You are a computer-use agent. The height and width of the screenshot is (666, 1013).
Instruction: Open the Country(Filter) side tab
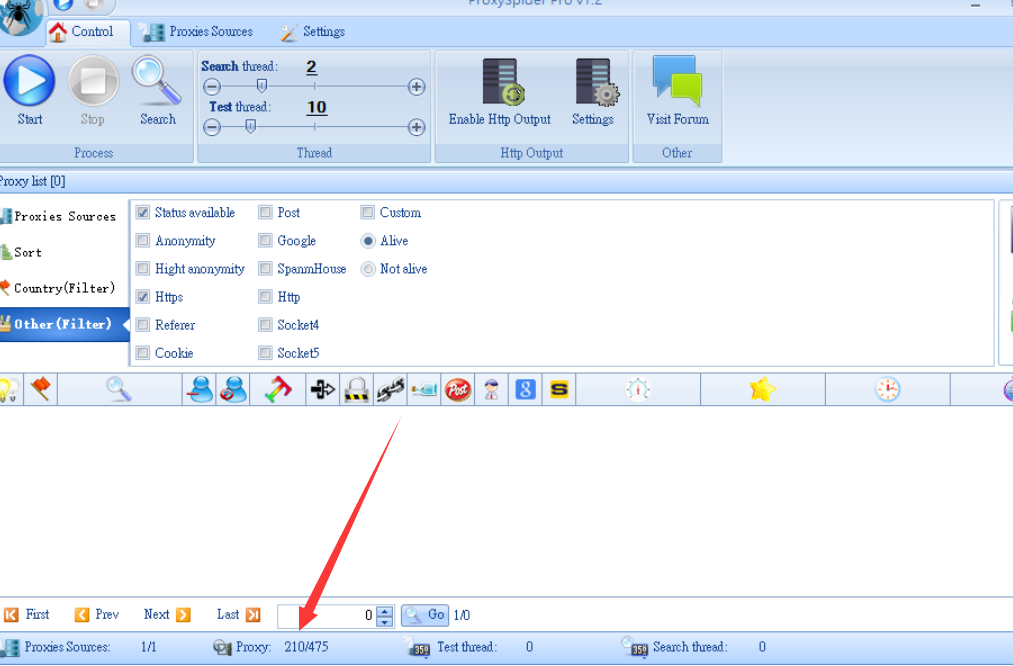click(x=63, y=288)
